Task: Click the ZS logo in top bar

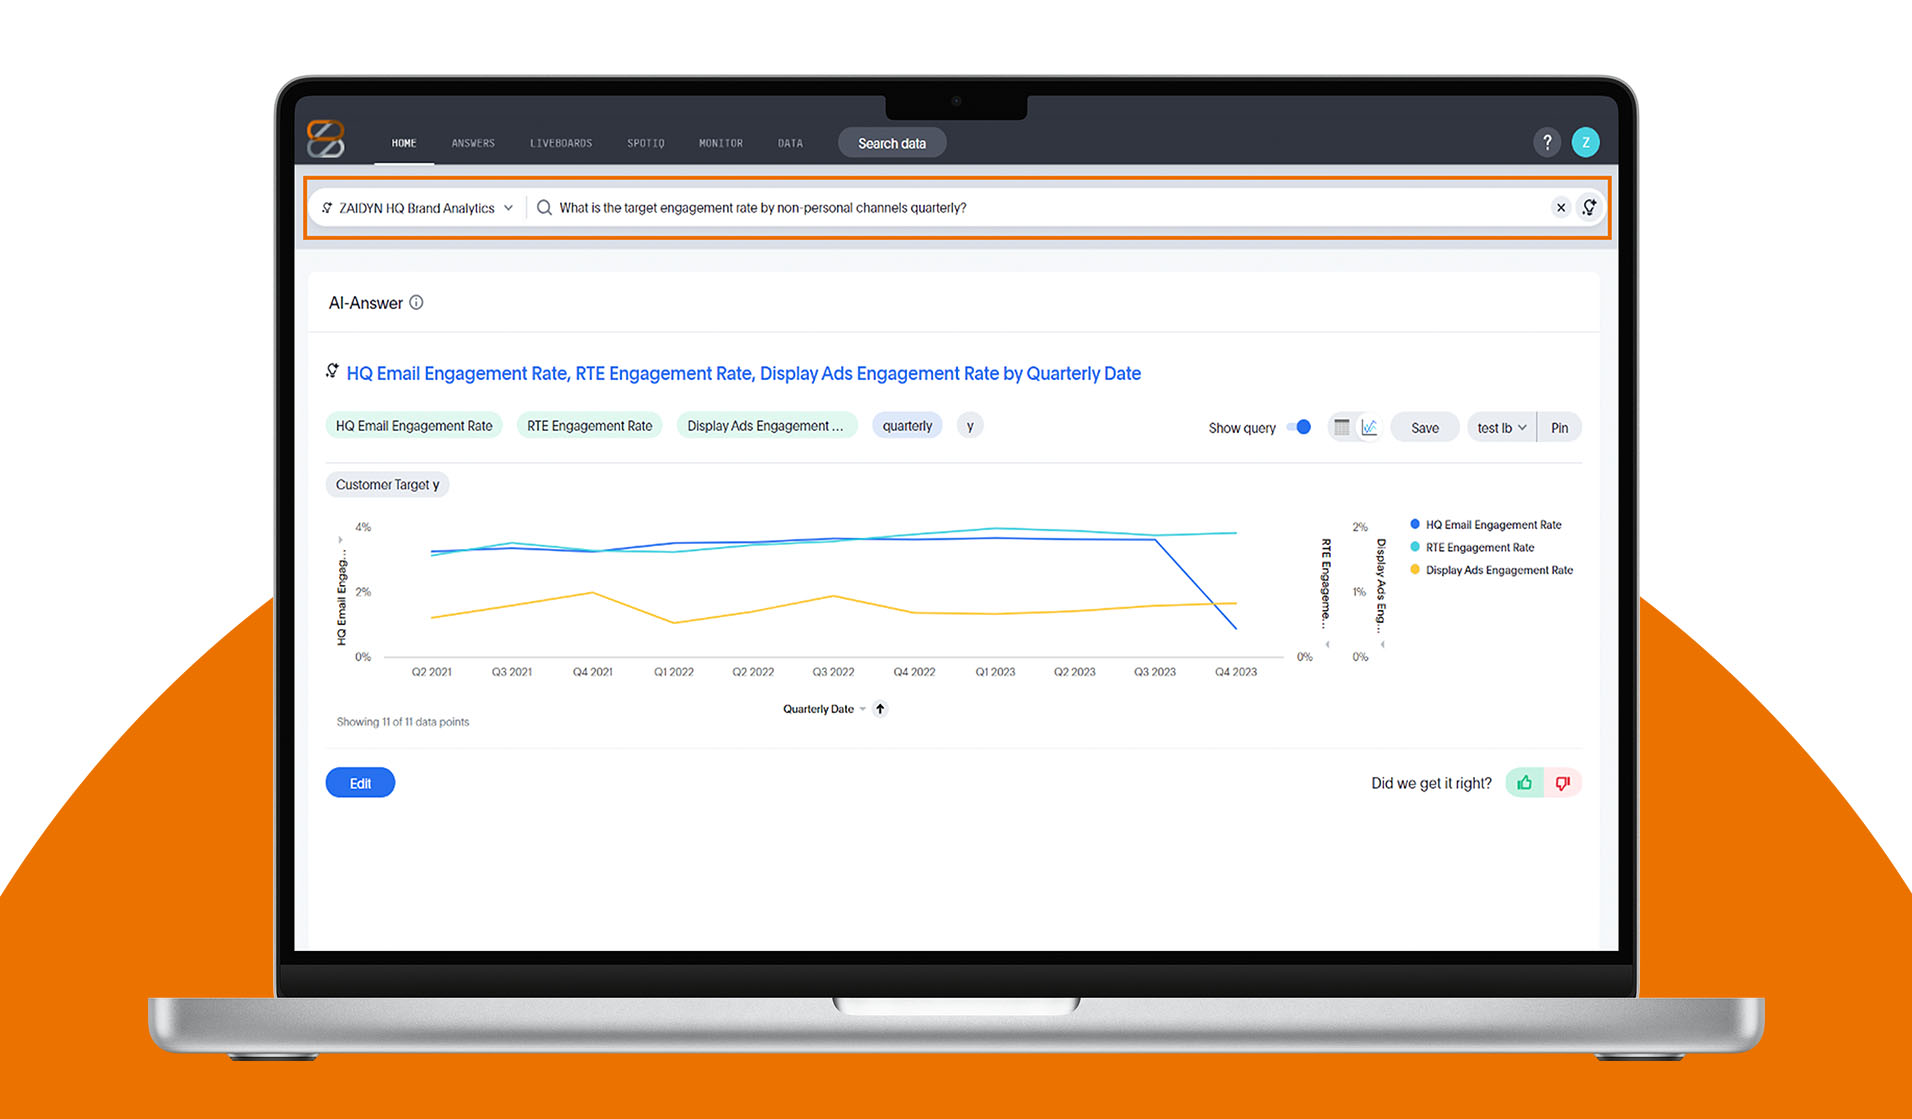Action: [x=325, y=139]
